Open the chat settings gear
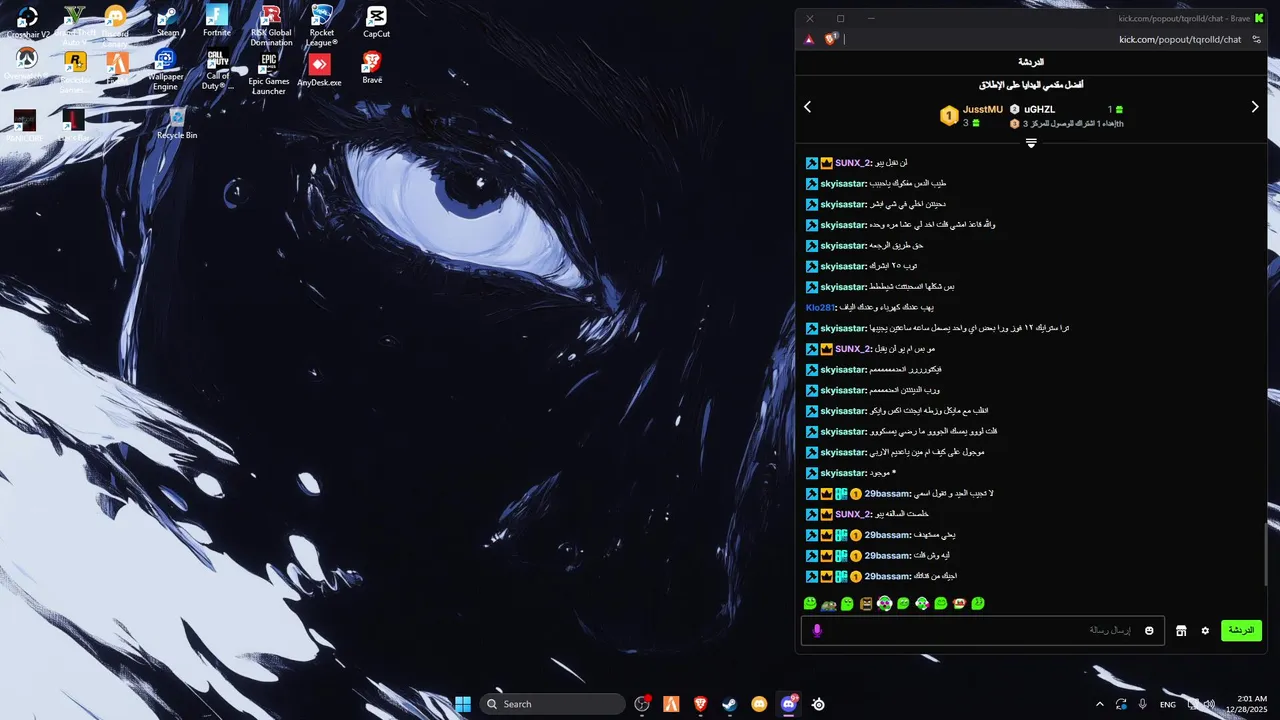This screenshot has height=720, width=1280. [x=1205, y=631]
